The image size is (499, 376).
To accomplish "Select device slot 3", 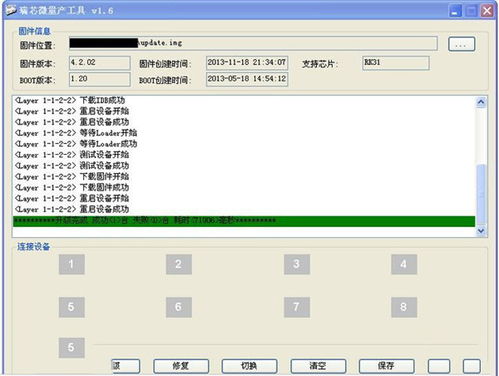I will coord(297,264).
